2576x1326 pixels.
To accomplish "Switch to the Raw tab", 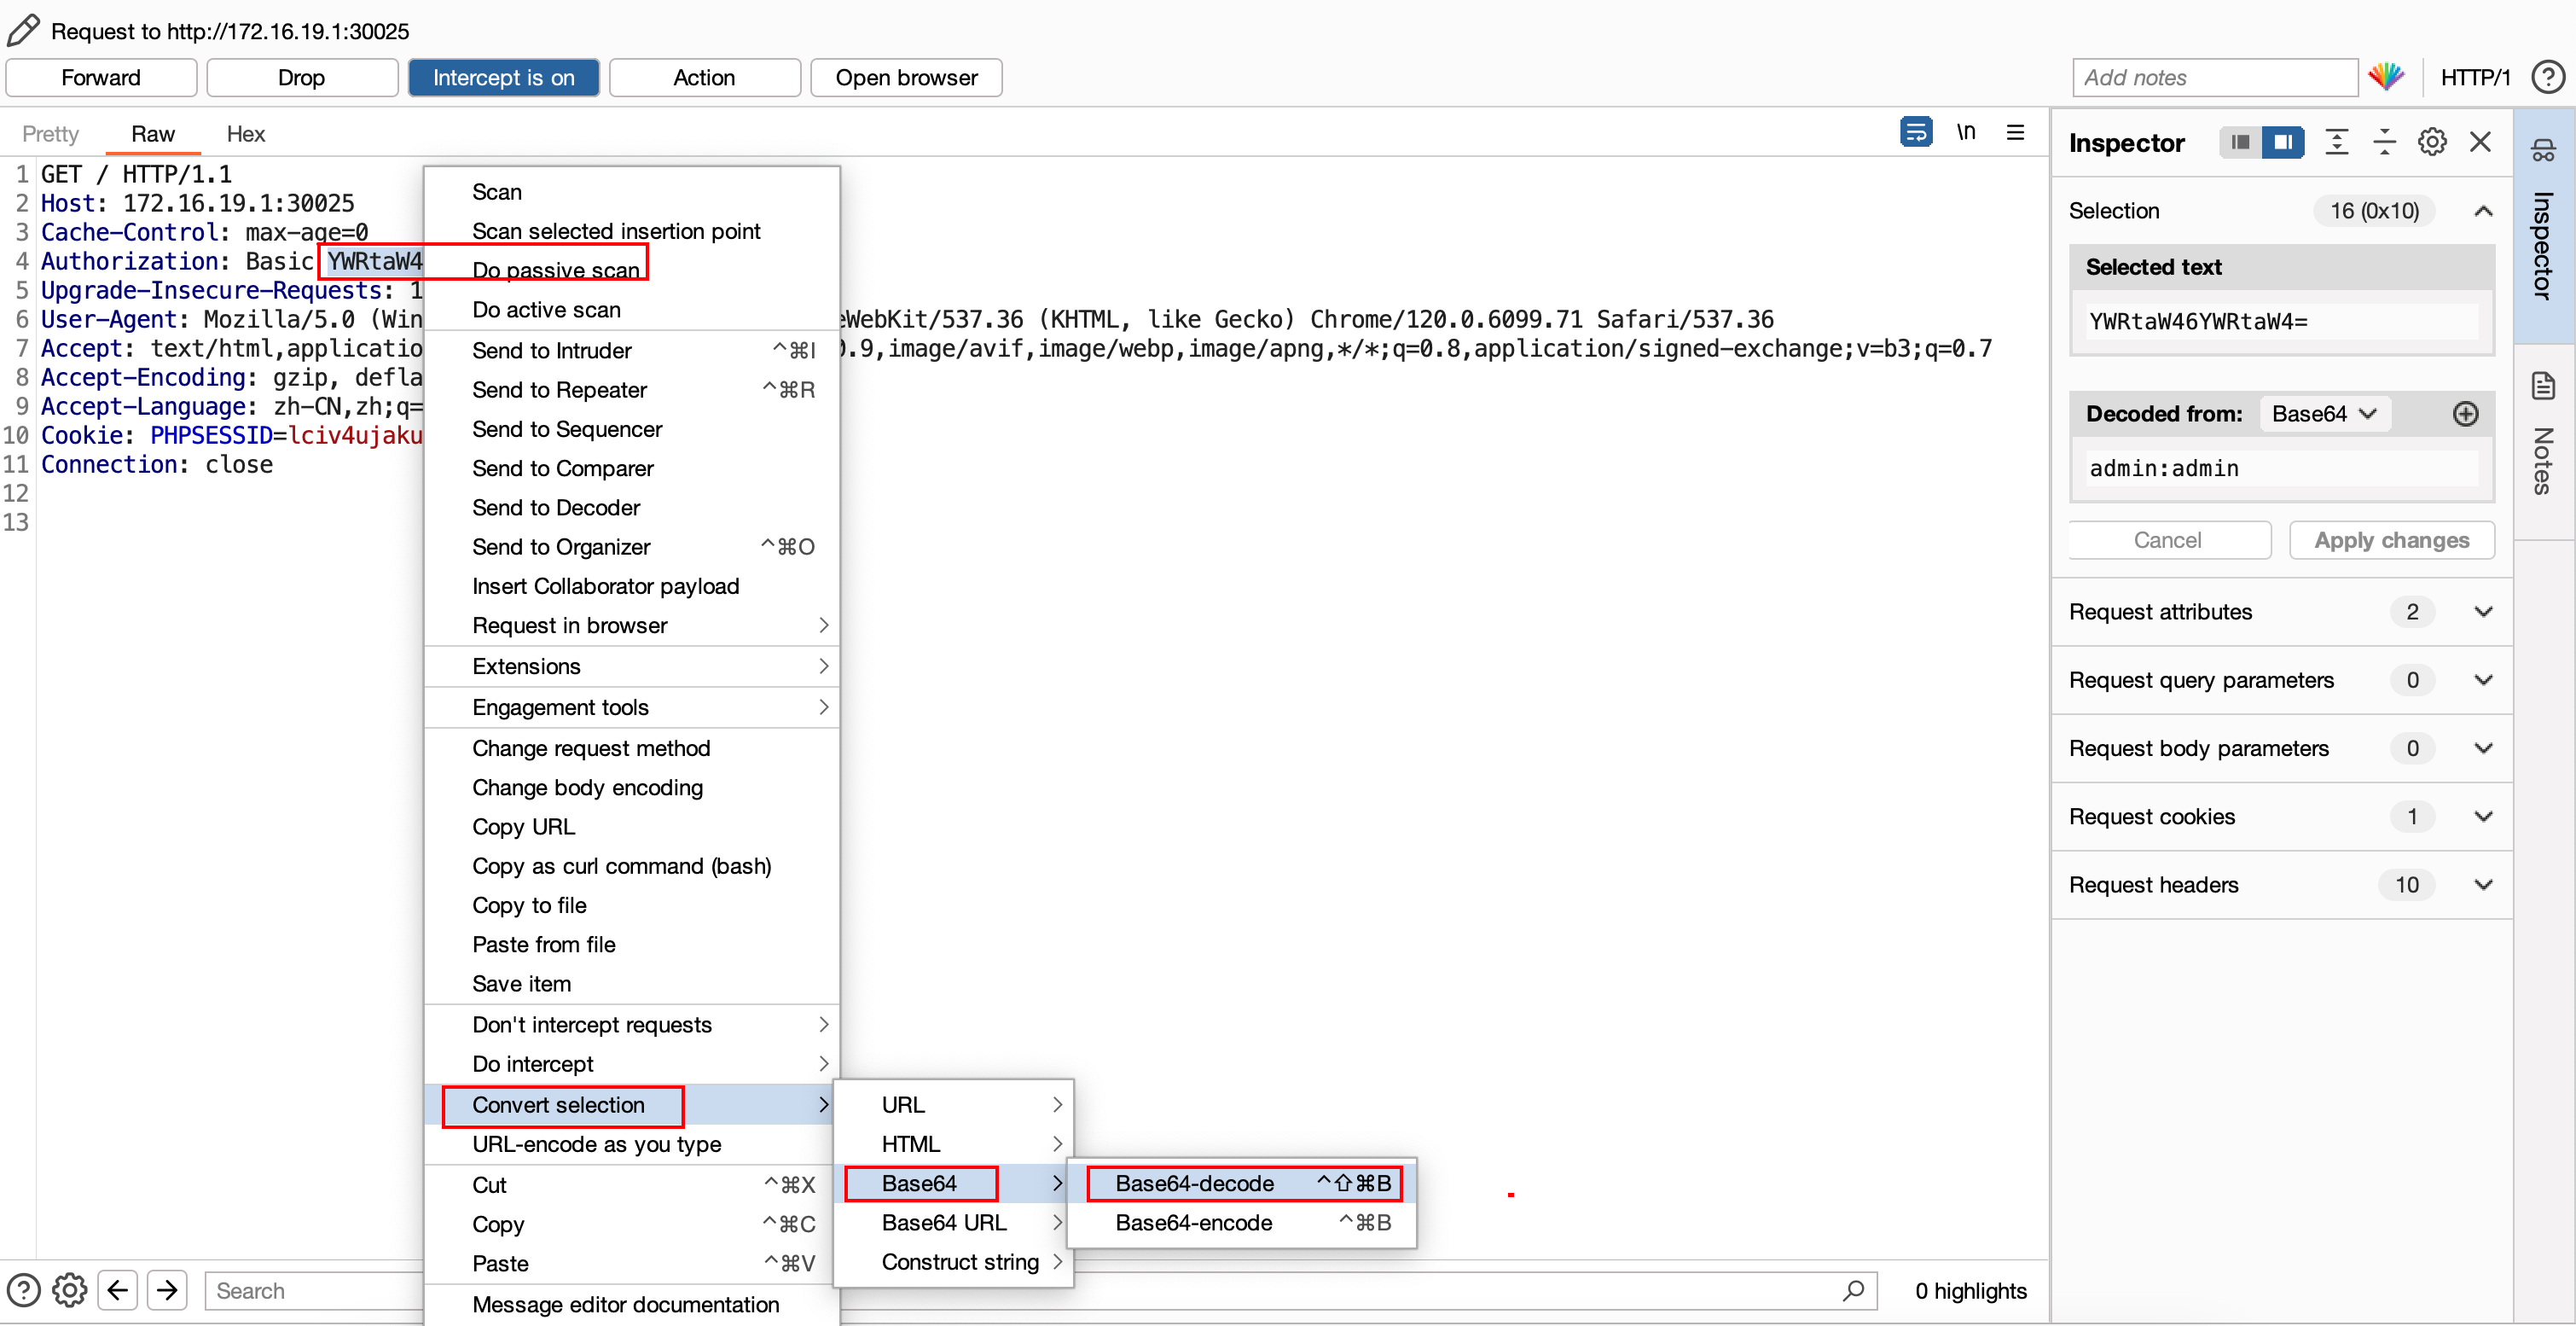I will point(153,134).
